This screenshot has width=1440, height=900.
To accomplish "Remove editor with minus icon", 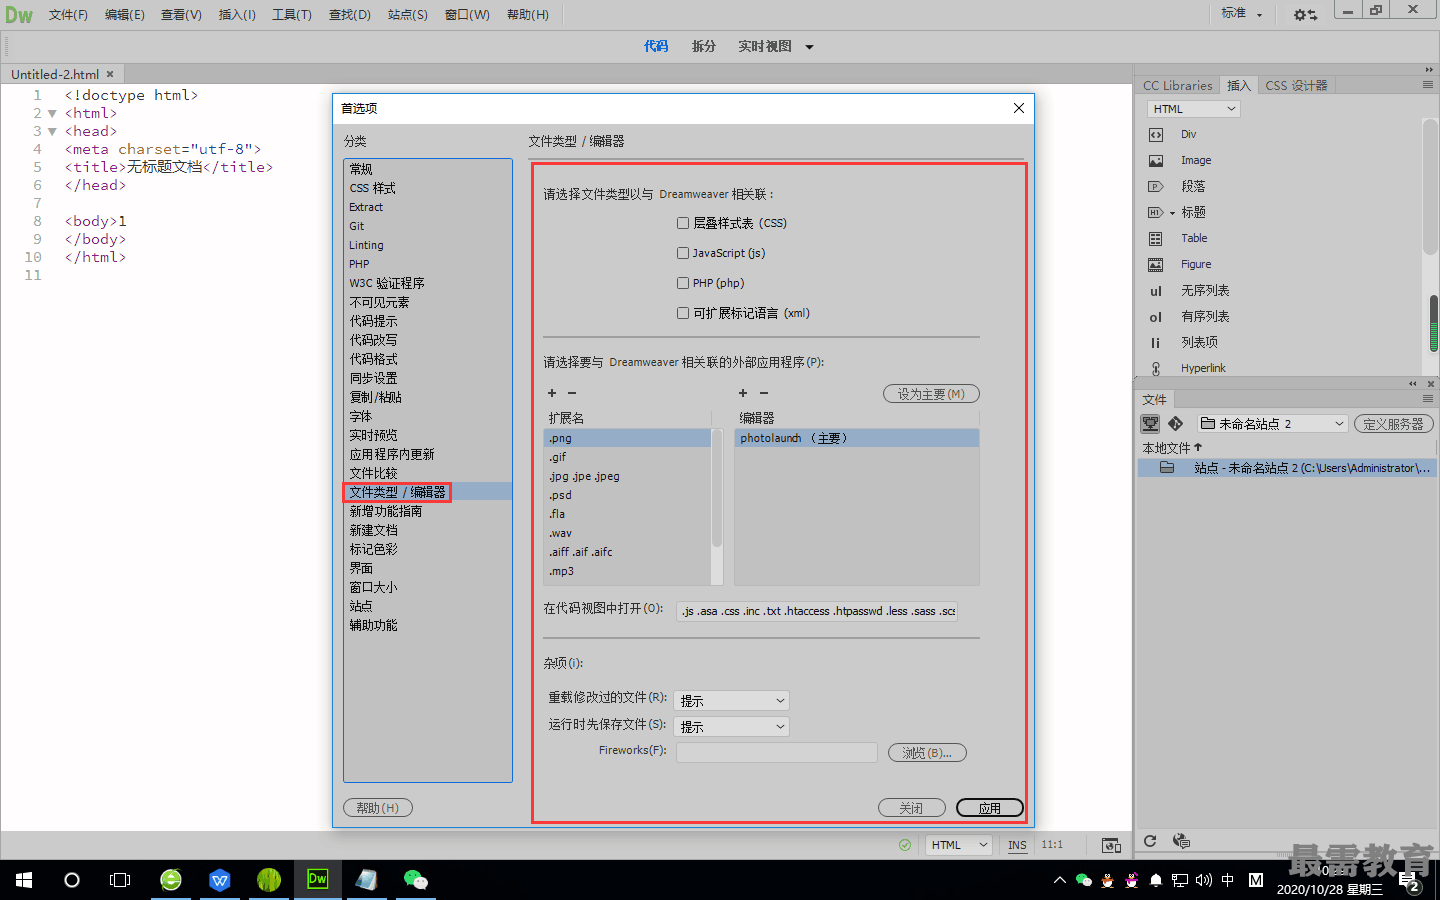I will pos(764,393).
